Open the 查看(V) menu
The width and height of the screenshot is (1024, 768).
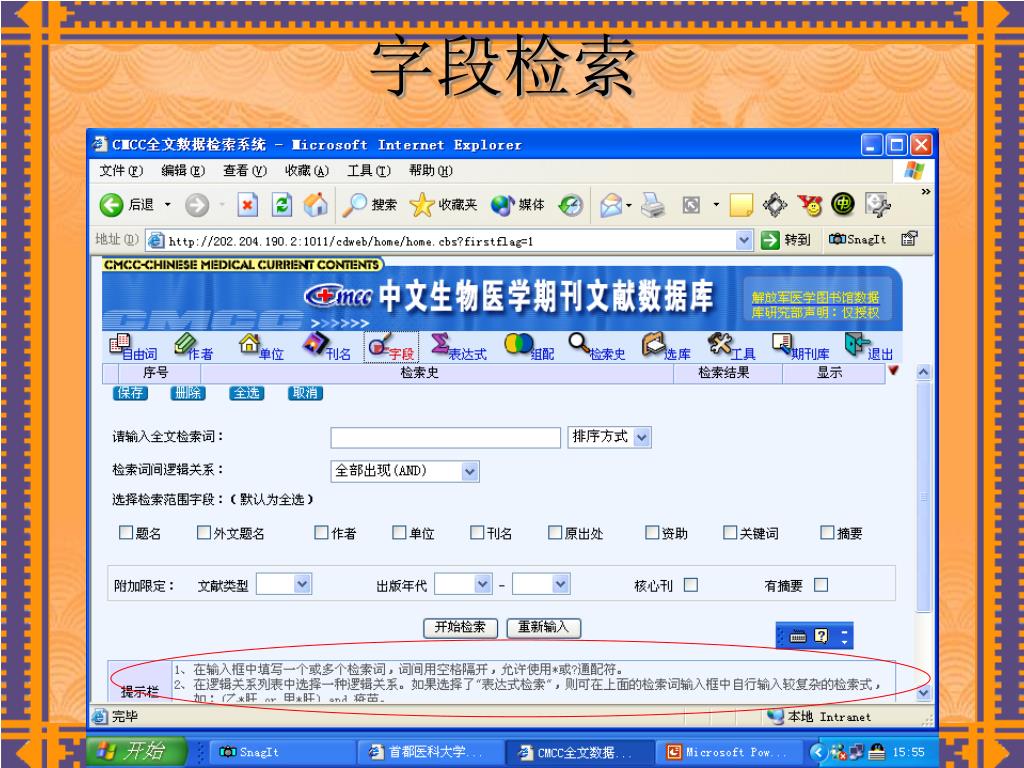[x=245, y=171]
